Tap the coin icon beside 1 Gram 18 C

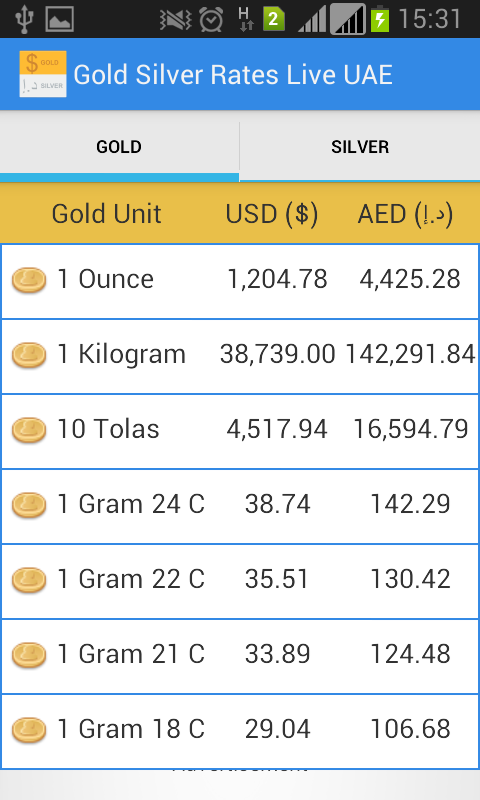click(x=29, y=730)
